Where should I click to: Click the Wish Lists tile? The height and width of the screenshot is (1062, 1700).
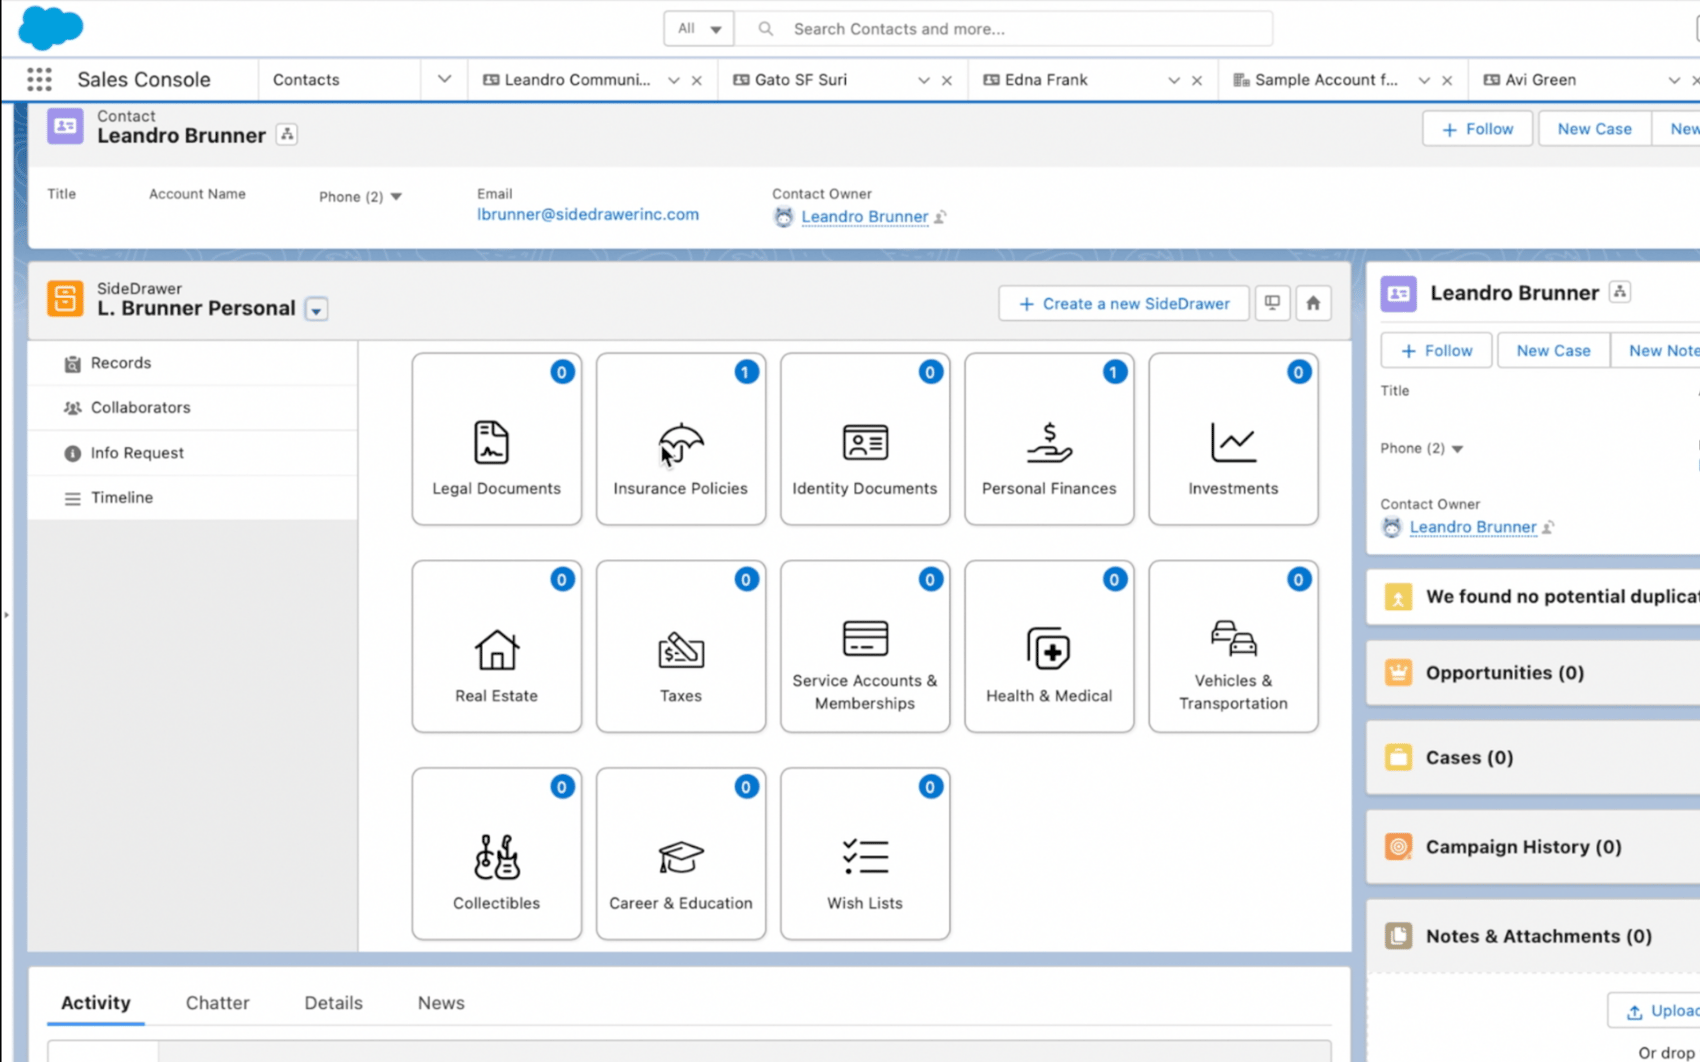864,854
